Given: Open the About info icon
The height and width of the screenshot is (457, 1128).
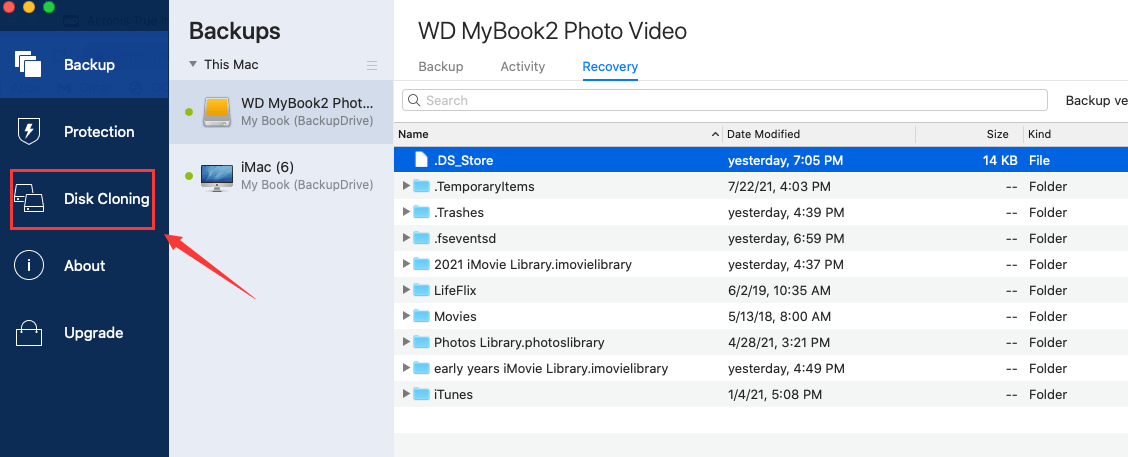Looking at the screenshot, I should tap(29, 266).
